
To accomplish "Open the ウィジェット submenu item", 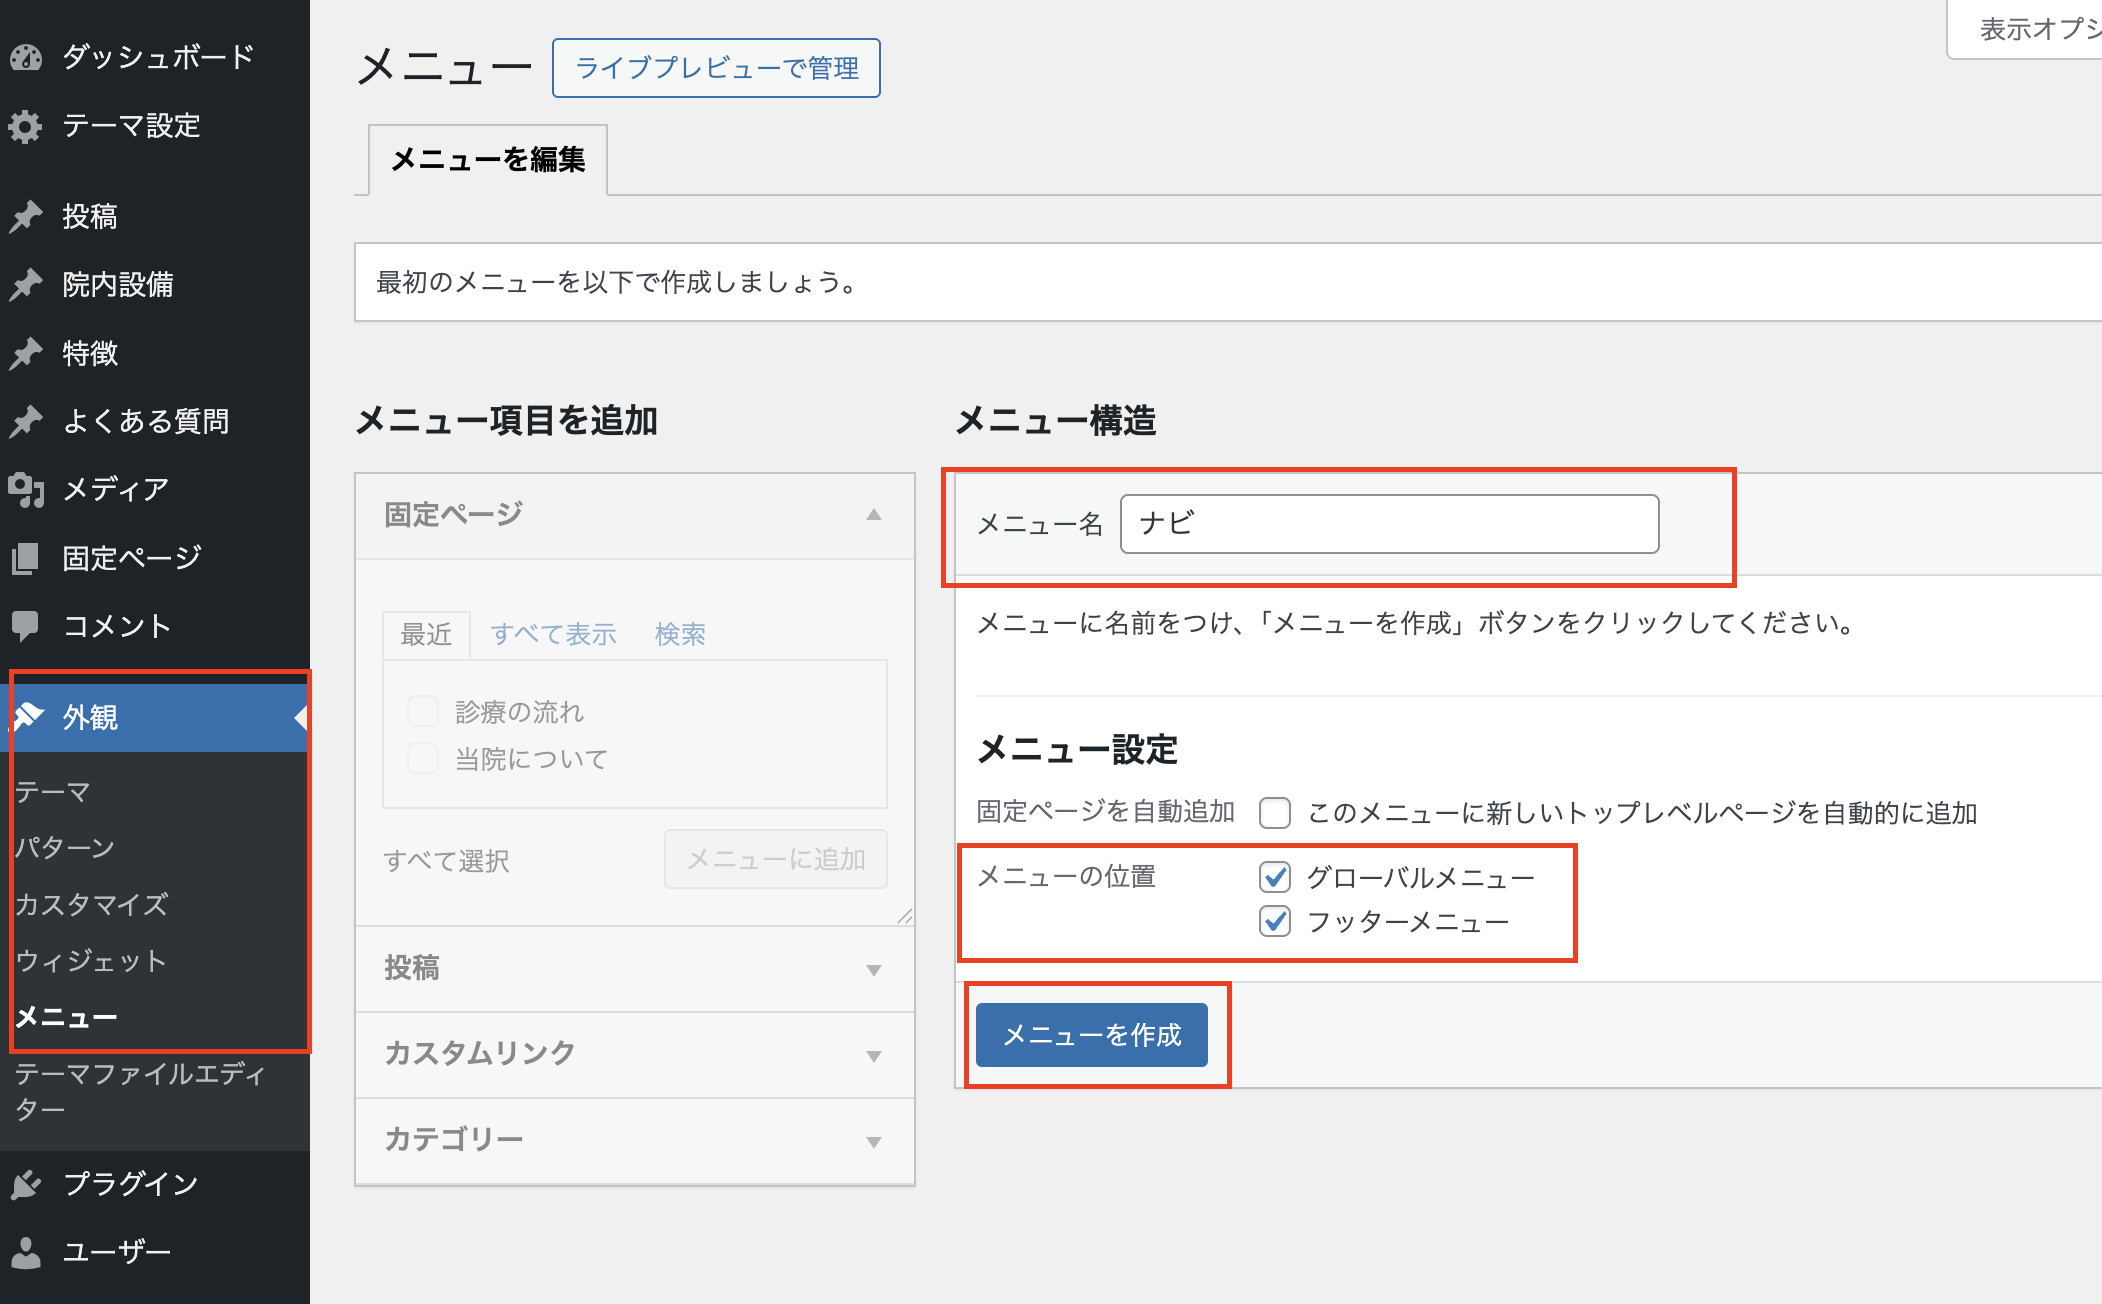I will [91, 961].
